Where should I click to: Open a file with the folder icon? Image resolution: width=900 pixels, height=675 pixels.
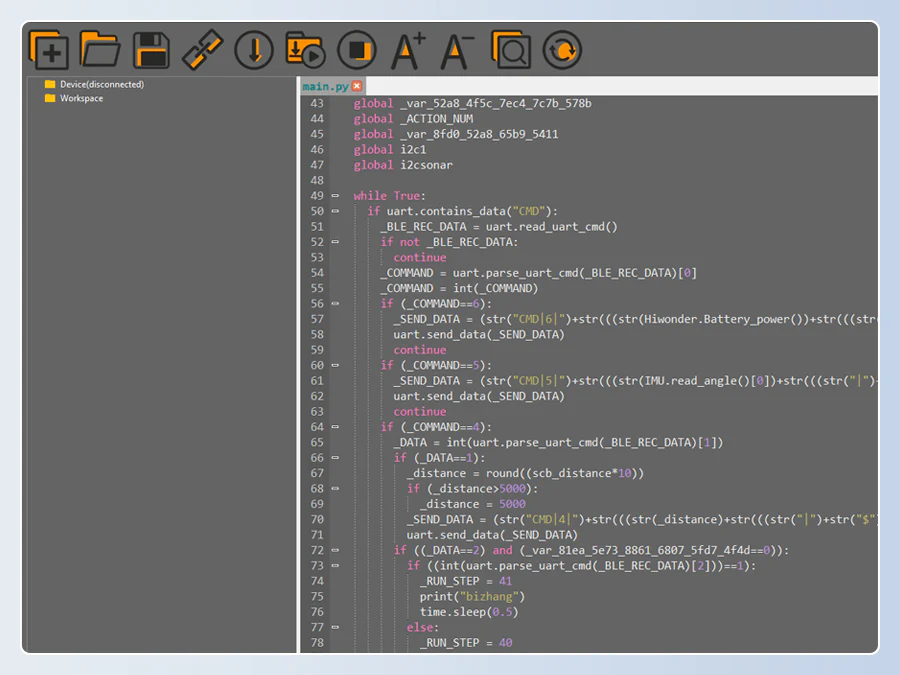100,50
